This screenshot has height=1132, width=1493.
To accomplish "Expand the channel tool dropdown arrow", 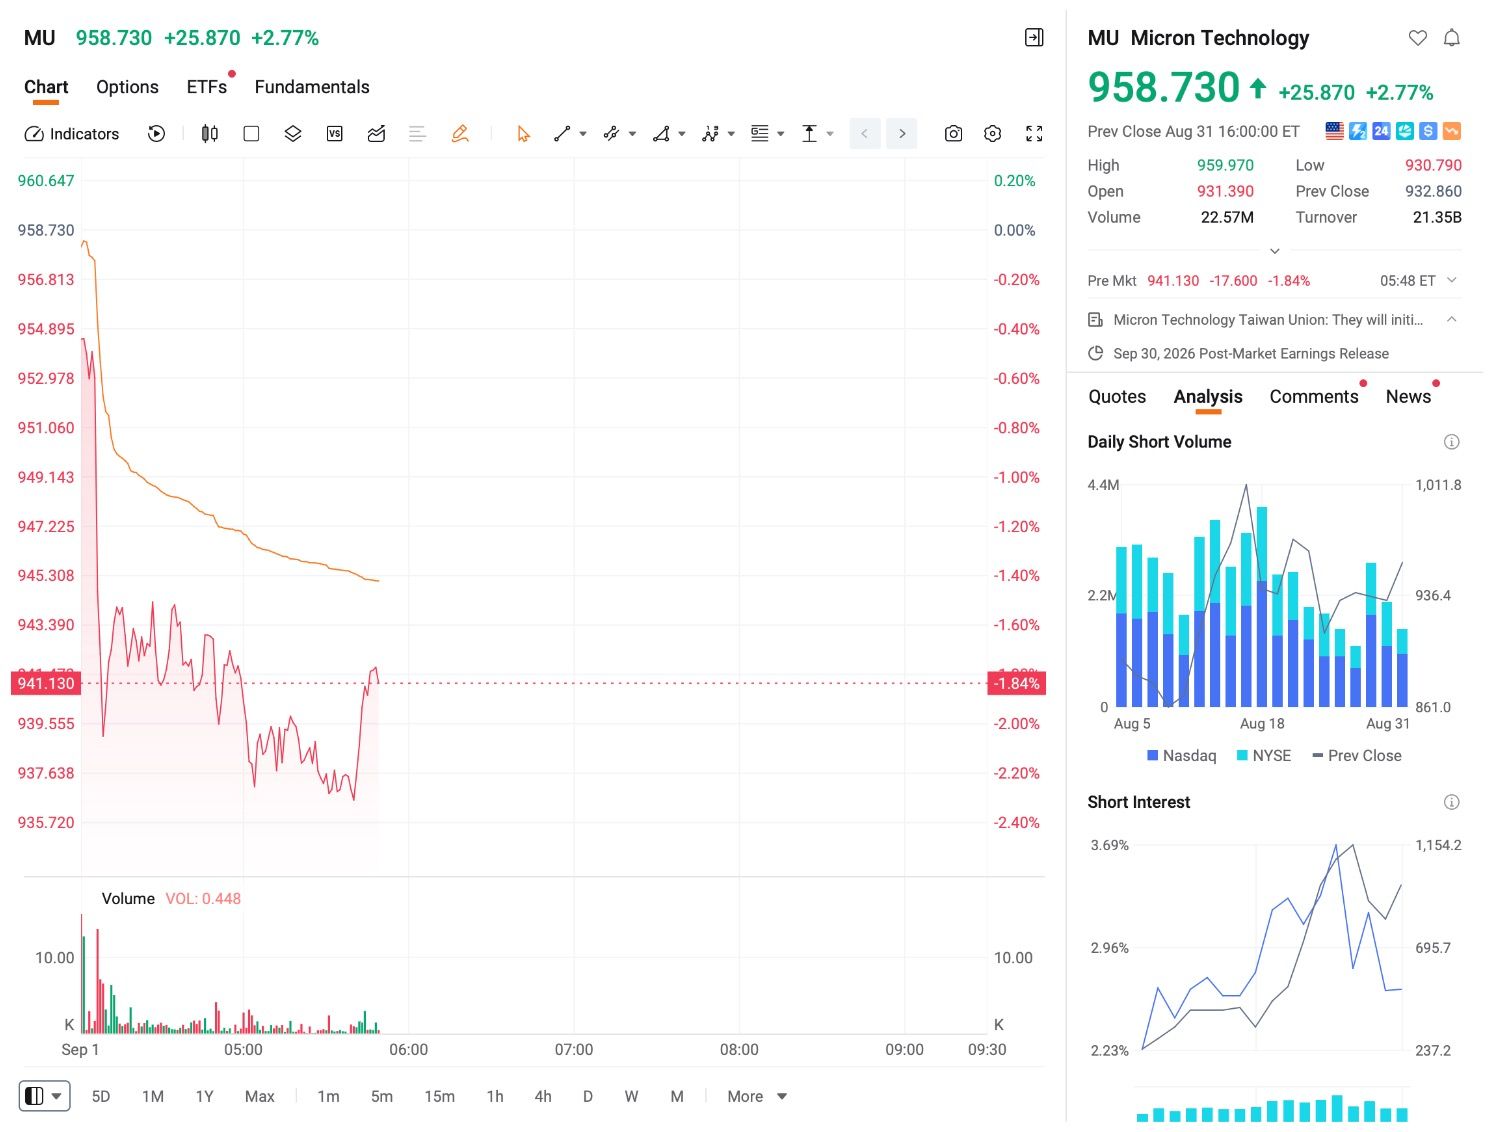I will coord(632,134).
